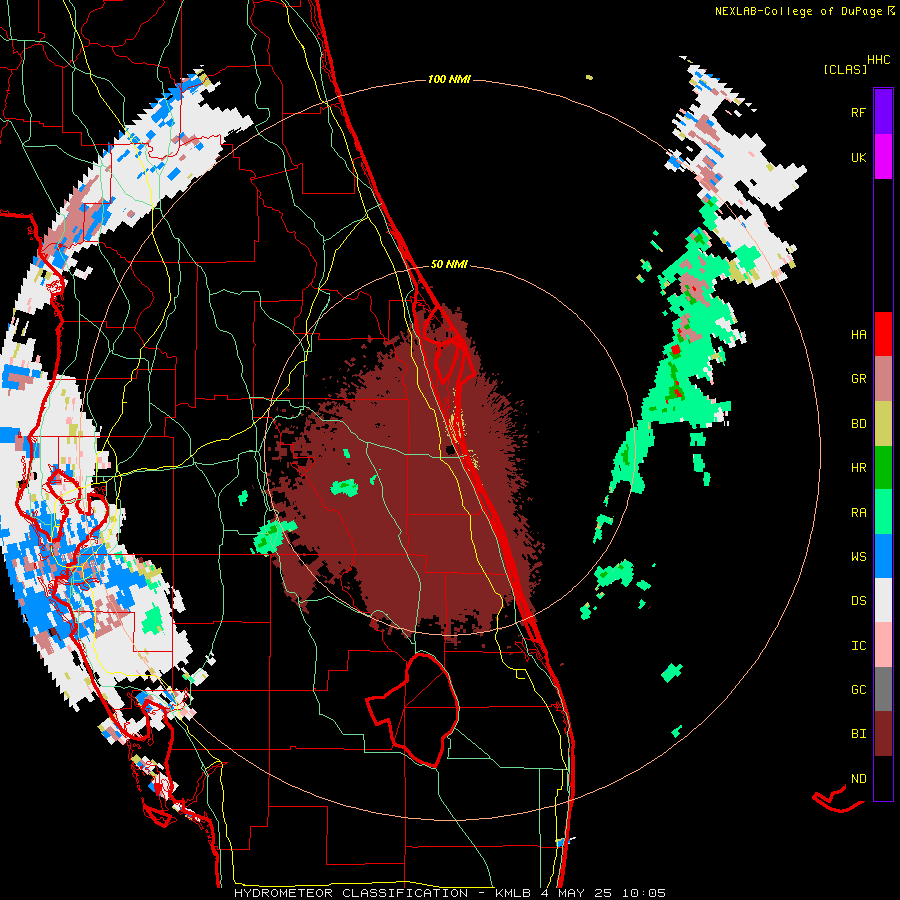Click the gray GC legend swatch
This screenshot has width=900, height=900.
click(883, 689)
